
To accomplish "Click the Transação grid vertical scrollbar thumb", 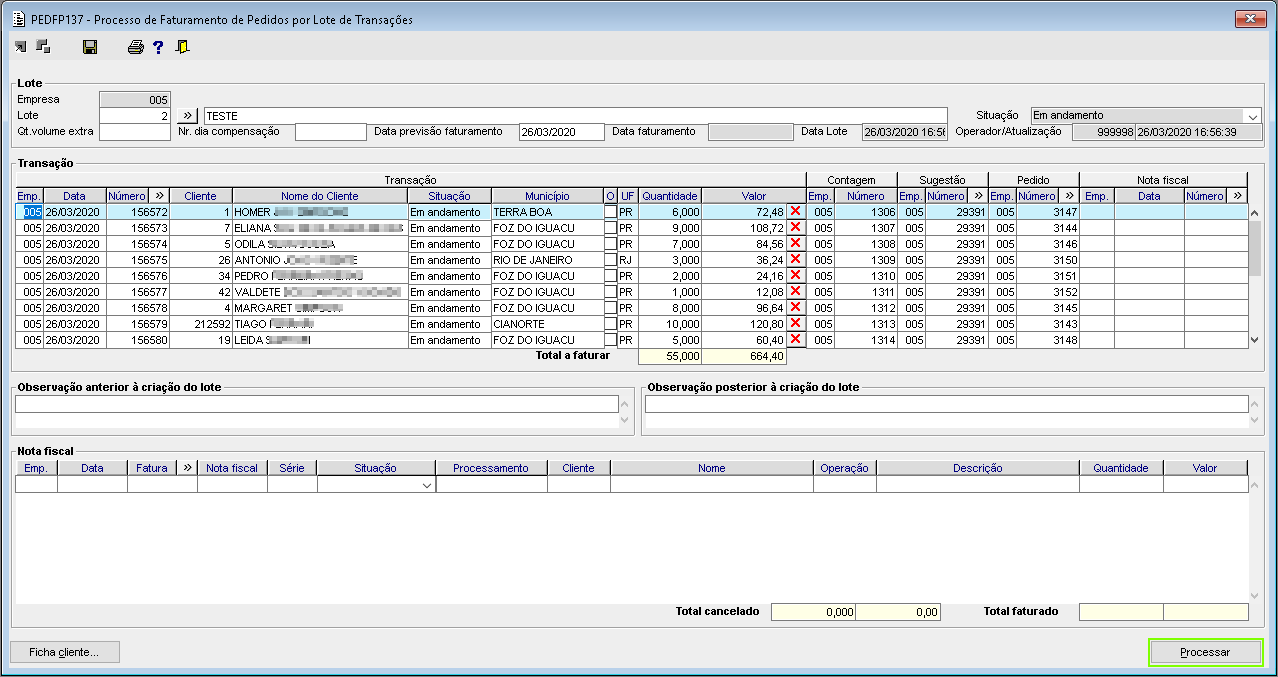I will click(x=1255, y=246).
